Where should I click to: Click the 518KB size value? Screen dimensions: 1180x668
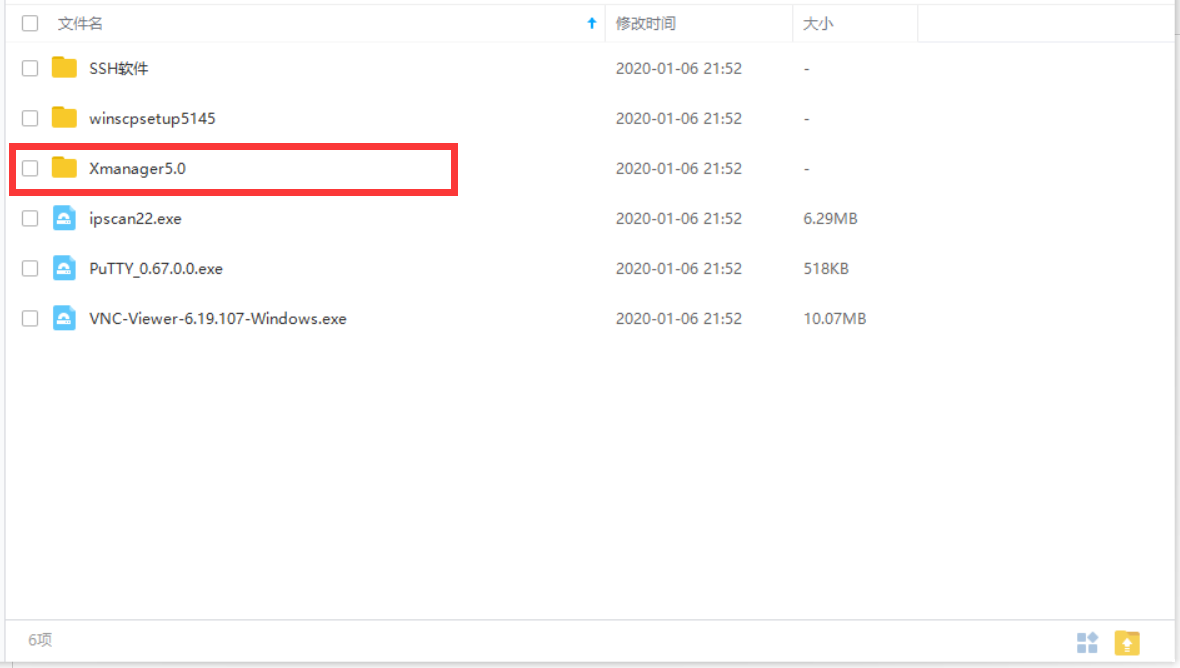[x=826, y=269]
